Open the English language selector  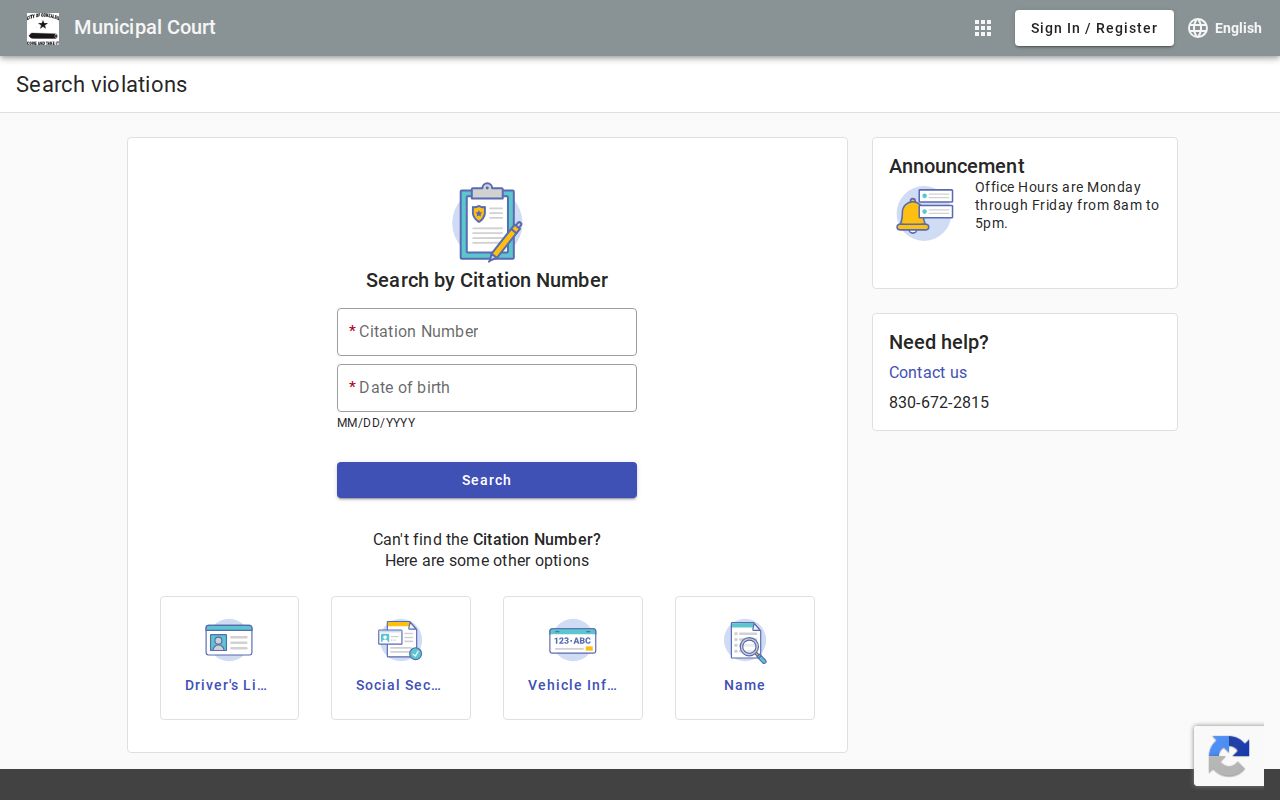[x=1224, y=28]
